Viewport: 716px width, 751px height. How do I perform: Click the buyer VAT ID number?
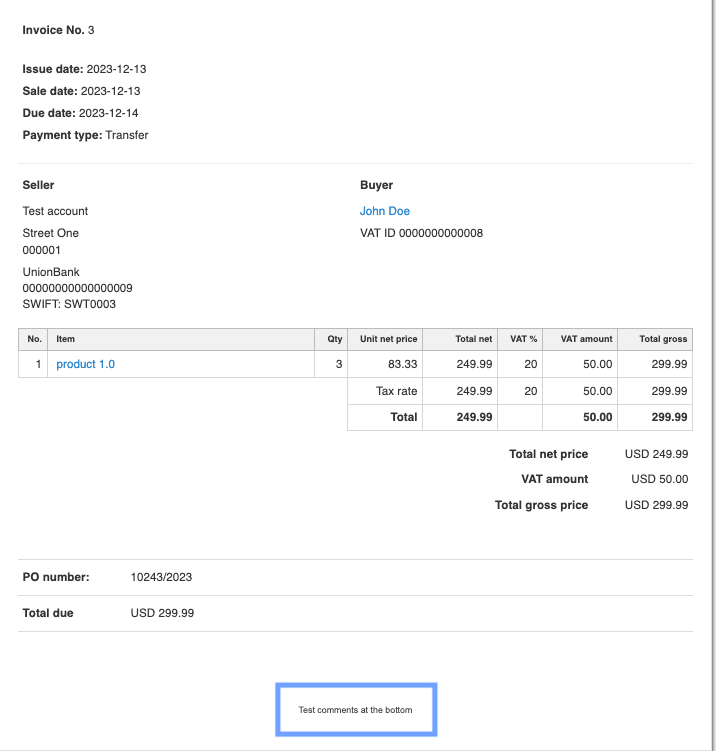[x=421, y=233]
